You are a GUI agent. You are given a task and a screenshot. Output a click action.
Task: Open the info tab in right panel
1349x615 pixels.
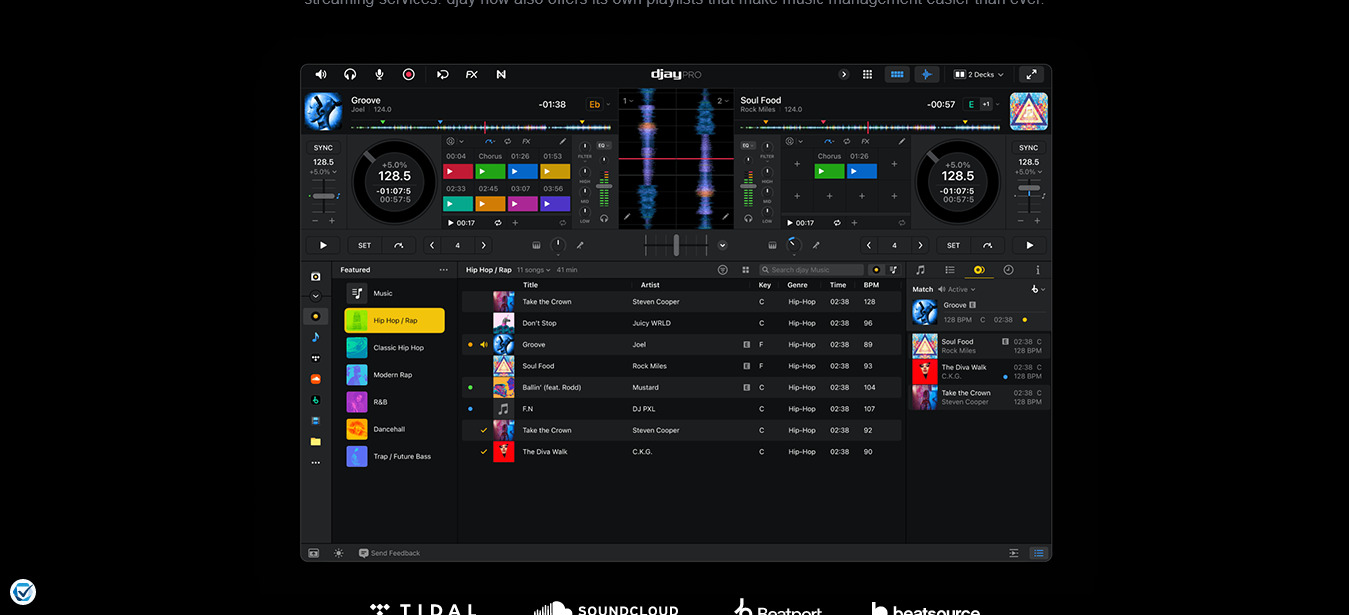pyautogui.click(x=1037, y=270)
